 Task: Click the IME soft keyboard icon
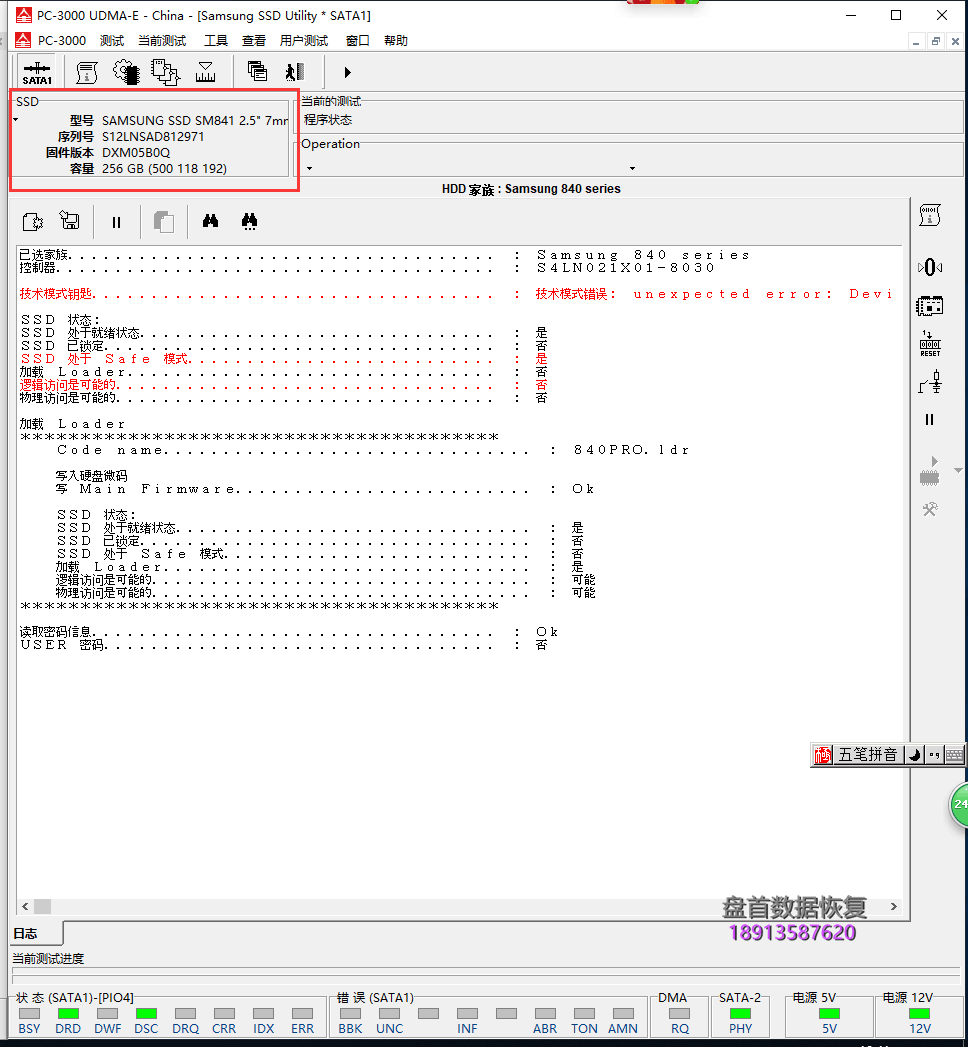coord(955,755)
